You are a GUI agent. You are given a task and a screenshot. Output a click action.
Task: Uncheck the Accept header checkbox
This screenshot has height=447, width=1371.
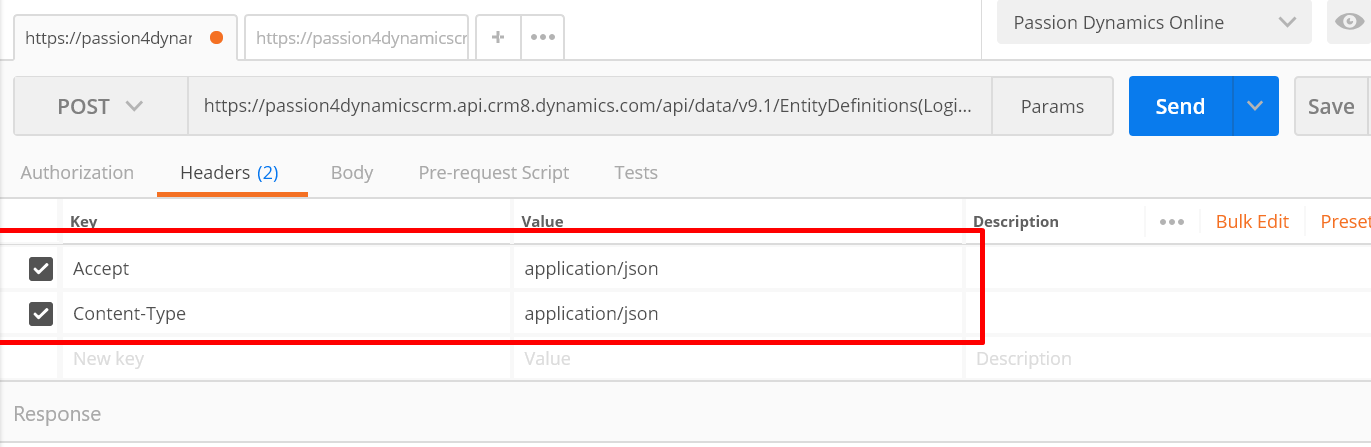tap(41, 269)
